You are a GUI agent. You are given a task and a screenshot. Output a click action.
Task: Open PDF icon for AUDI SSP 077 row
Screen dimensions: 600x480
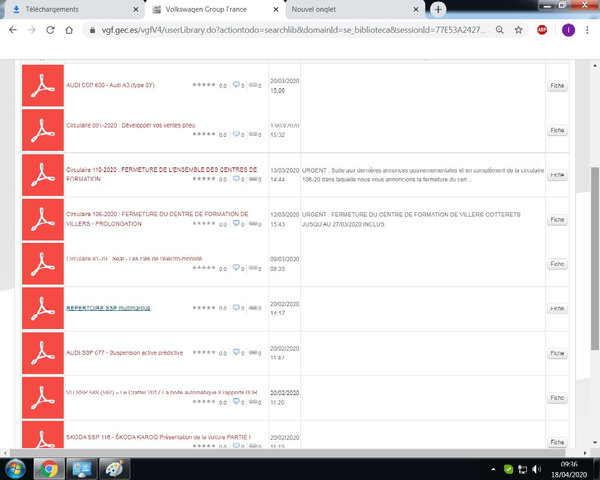tap(43, 353)
